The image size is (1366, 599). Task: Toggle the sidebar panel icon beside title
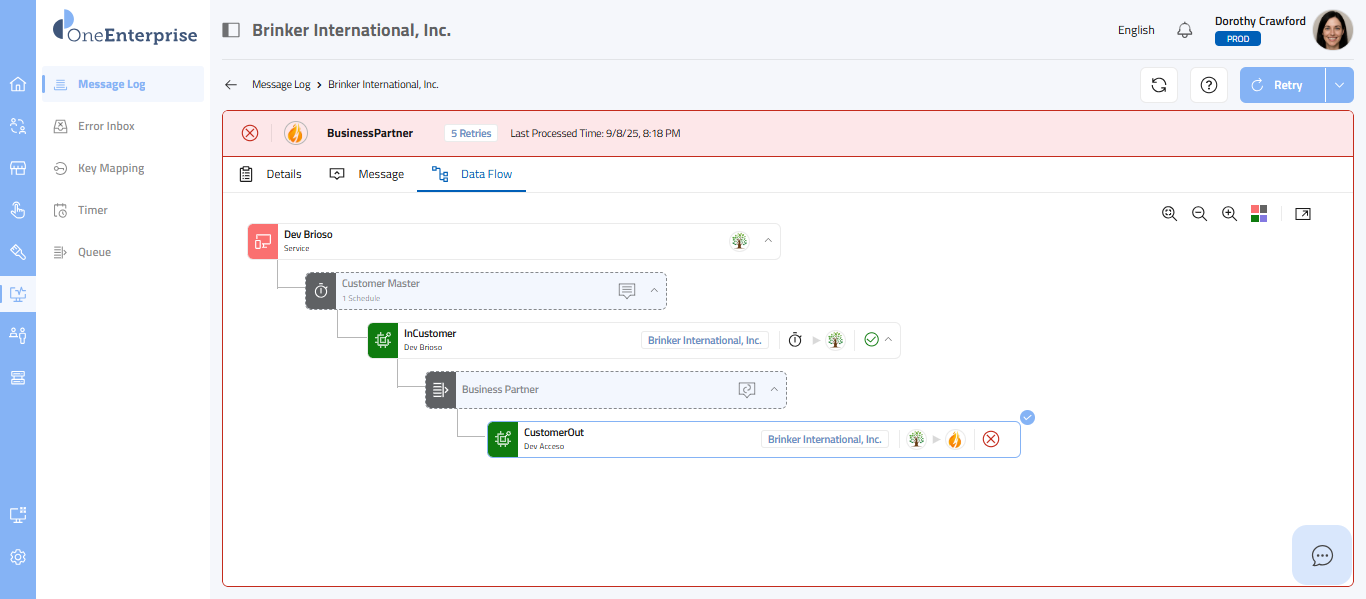[231, 30]
